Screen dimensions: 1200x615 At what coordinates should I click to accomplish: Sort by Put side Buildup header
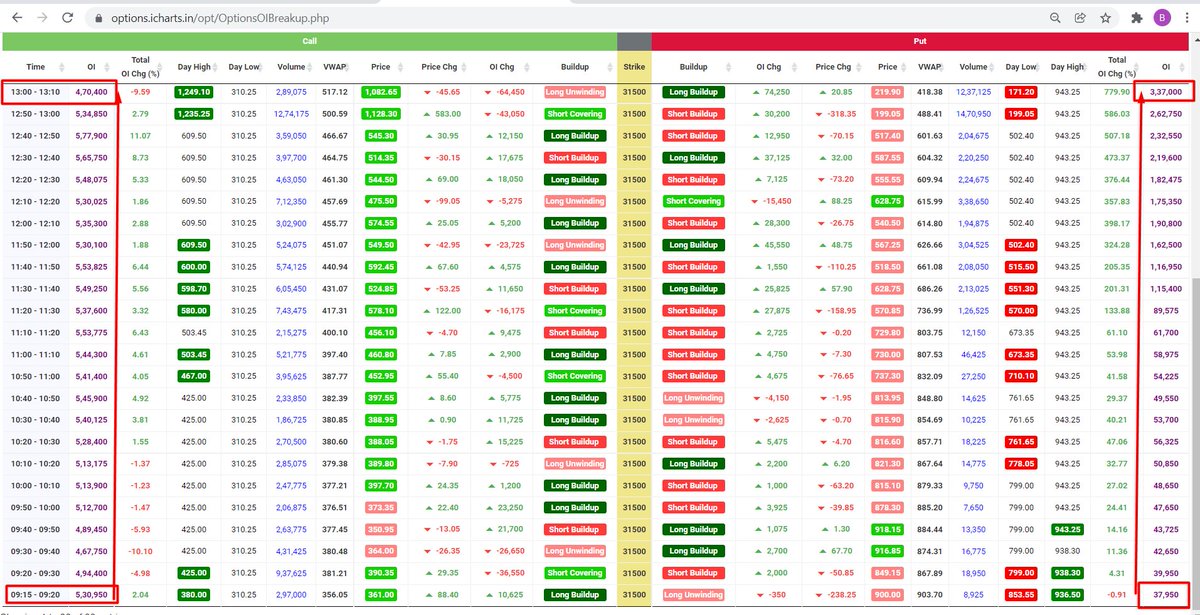(692, 67)
